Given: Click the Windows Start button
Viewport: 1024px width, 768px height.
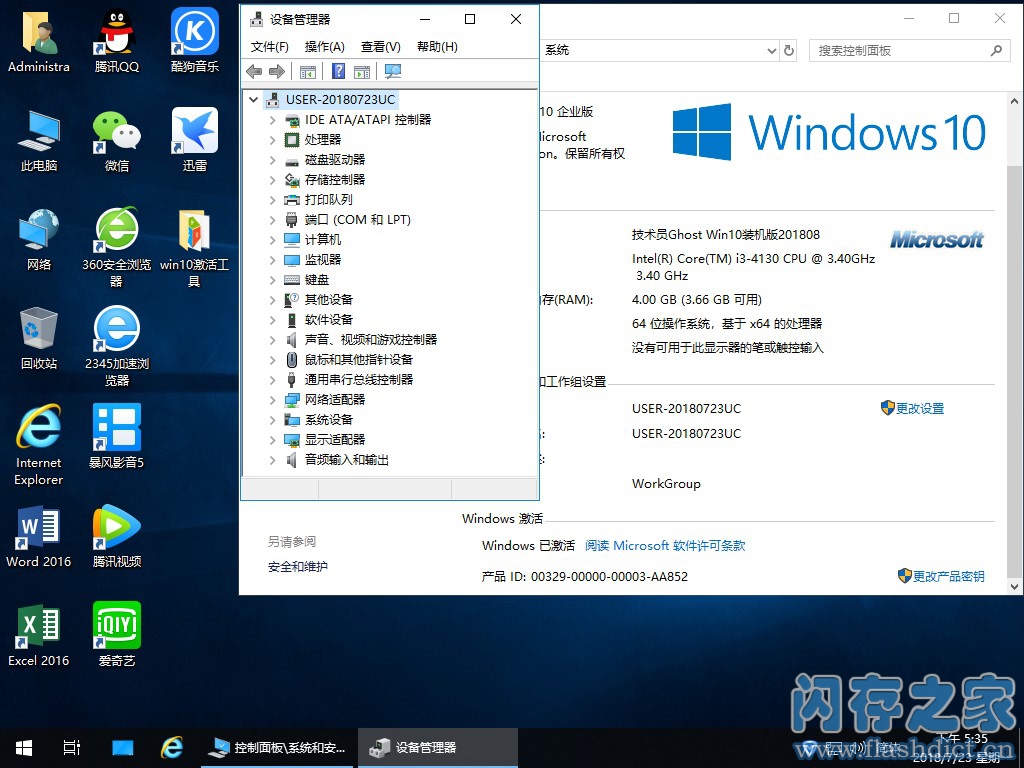Looking at the screenshot, I should click(24, 748).
